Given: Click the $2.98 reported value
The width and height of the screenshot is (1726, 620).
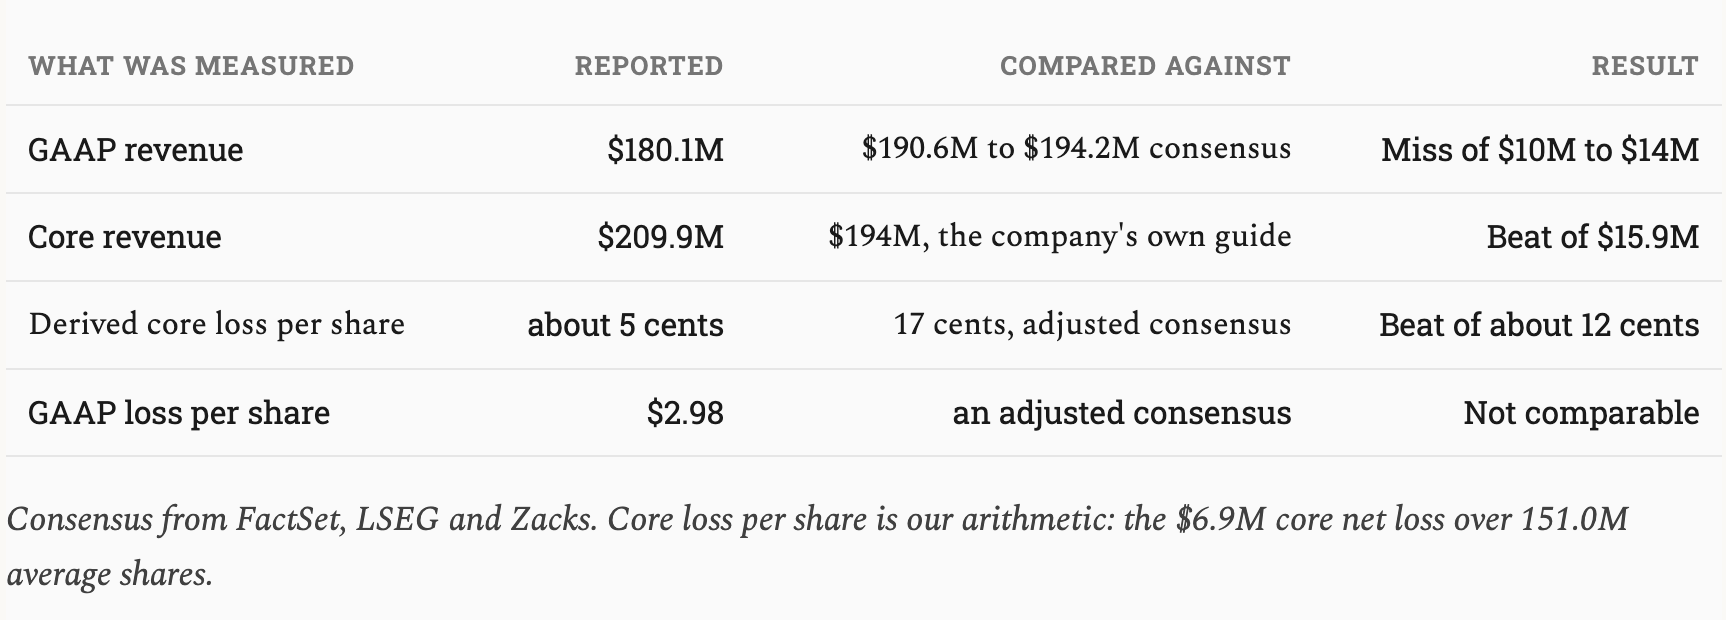Looking at the screenshot, I should [x=685, y=413].
